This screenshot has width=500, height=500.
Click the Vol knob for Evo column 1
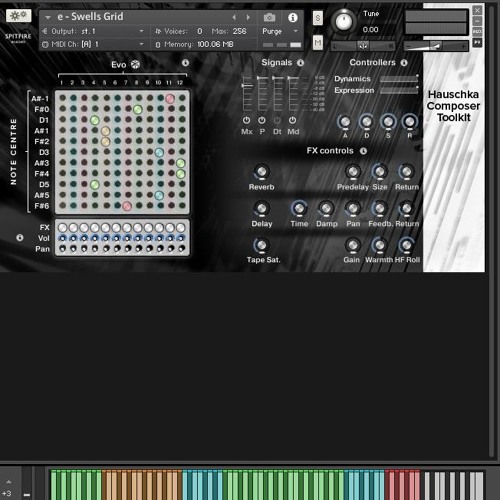pyautogui.click(x=62, y=238)
